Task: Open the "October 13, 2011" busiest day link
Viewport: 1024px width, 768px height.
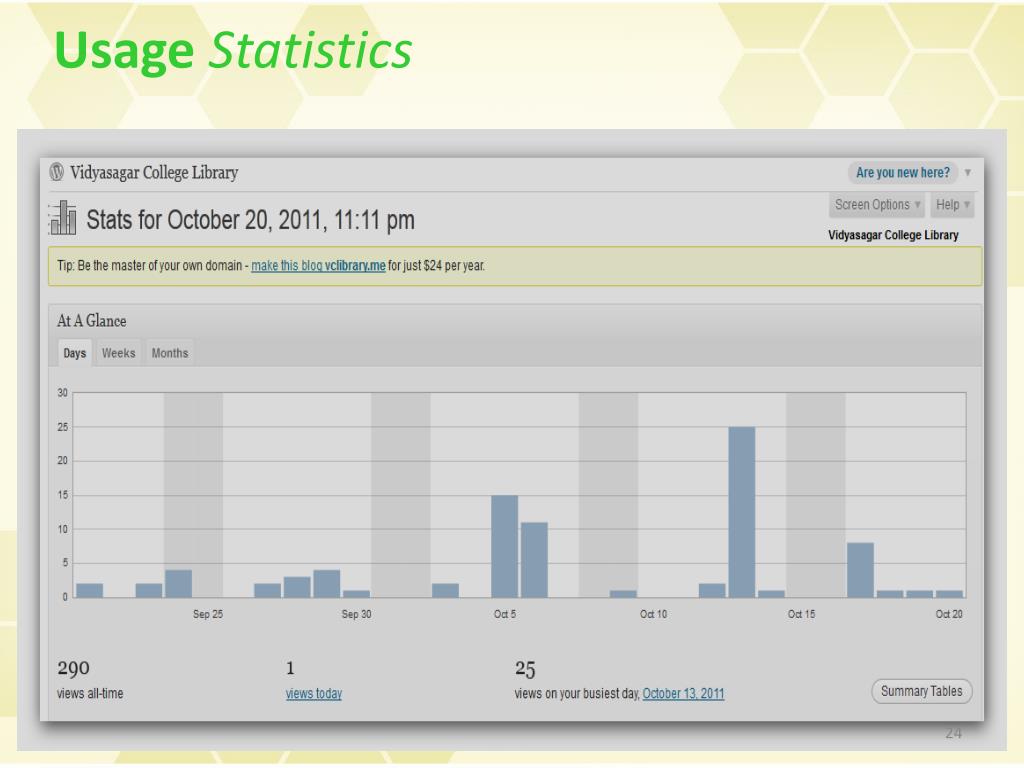Action: click(x=683, y=694)
